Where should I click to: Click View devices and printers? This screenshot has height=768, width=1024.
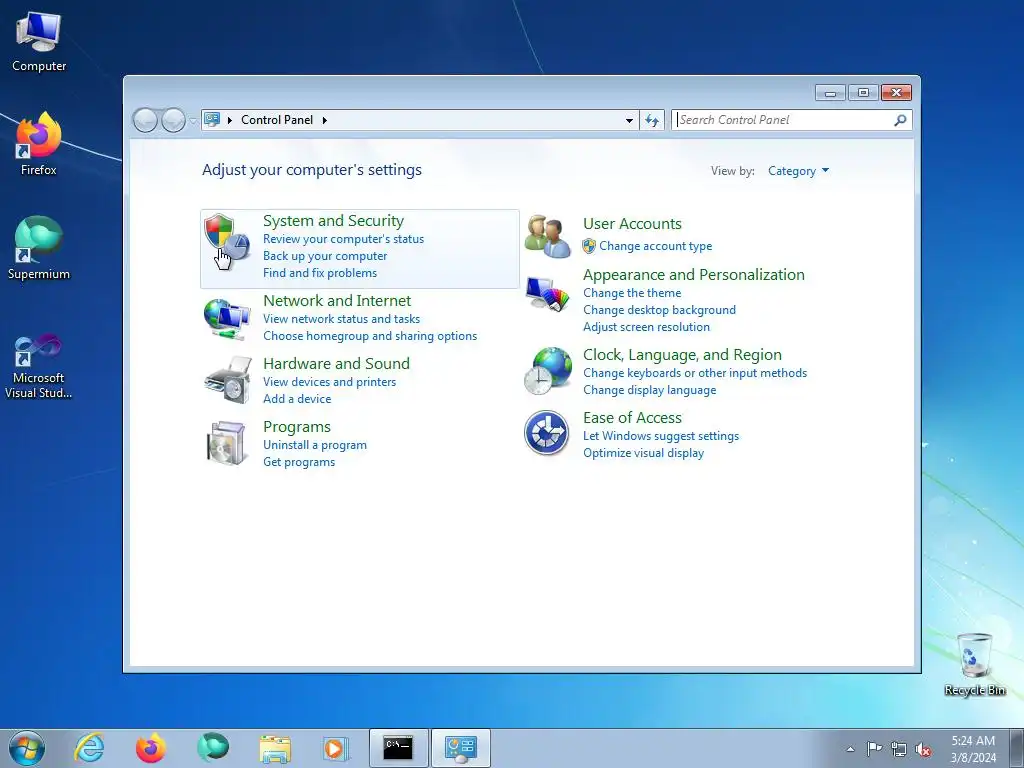pyautogui.click(x=329, y=381)
